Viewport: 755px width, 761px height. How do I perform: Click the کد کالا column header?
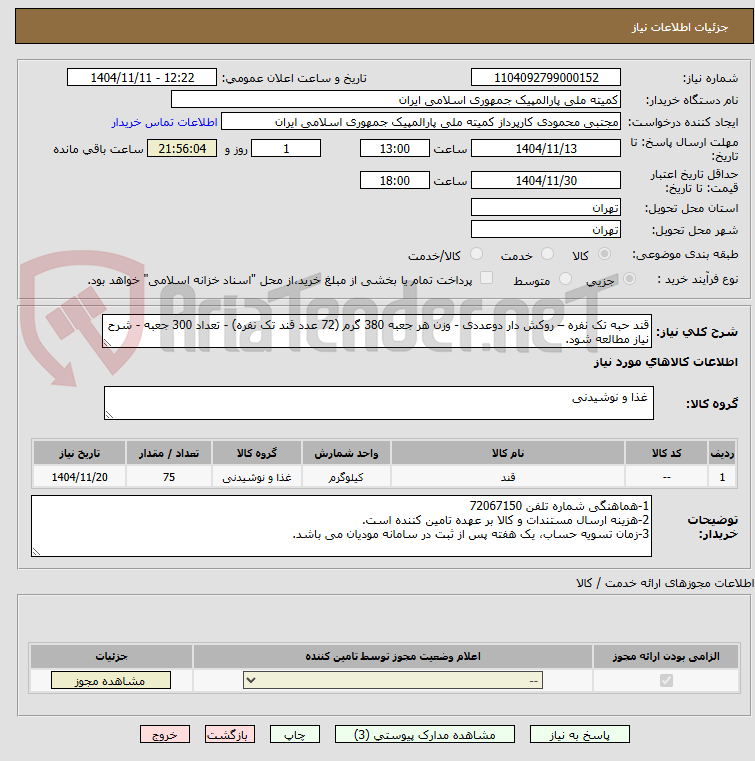[666, 453]
